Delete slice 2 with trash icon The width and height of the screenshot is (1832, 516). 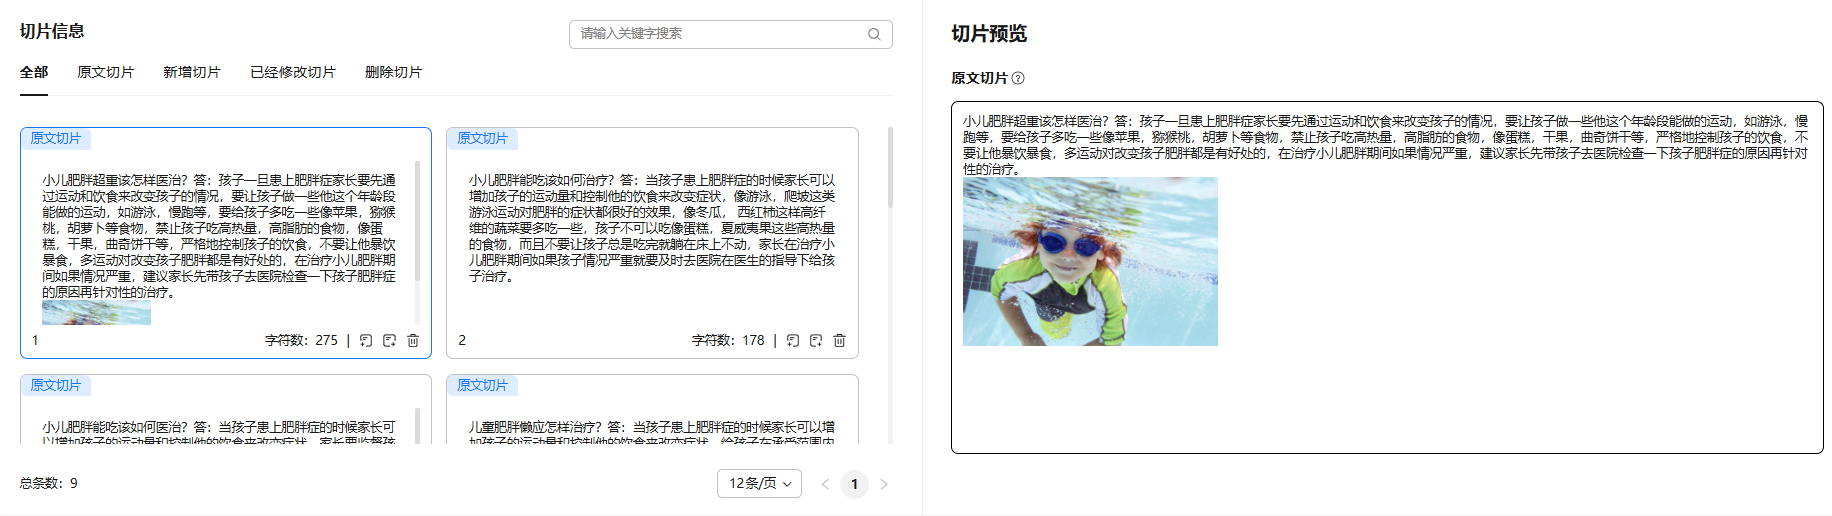coord(840,341)
